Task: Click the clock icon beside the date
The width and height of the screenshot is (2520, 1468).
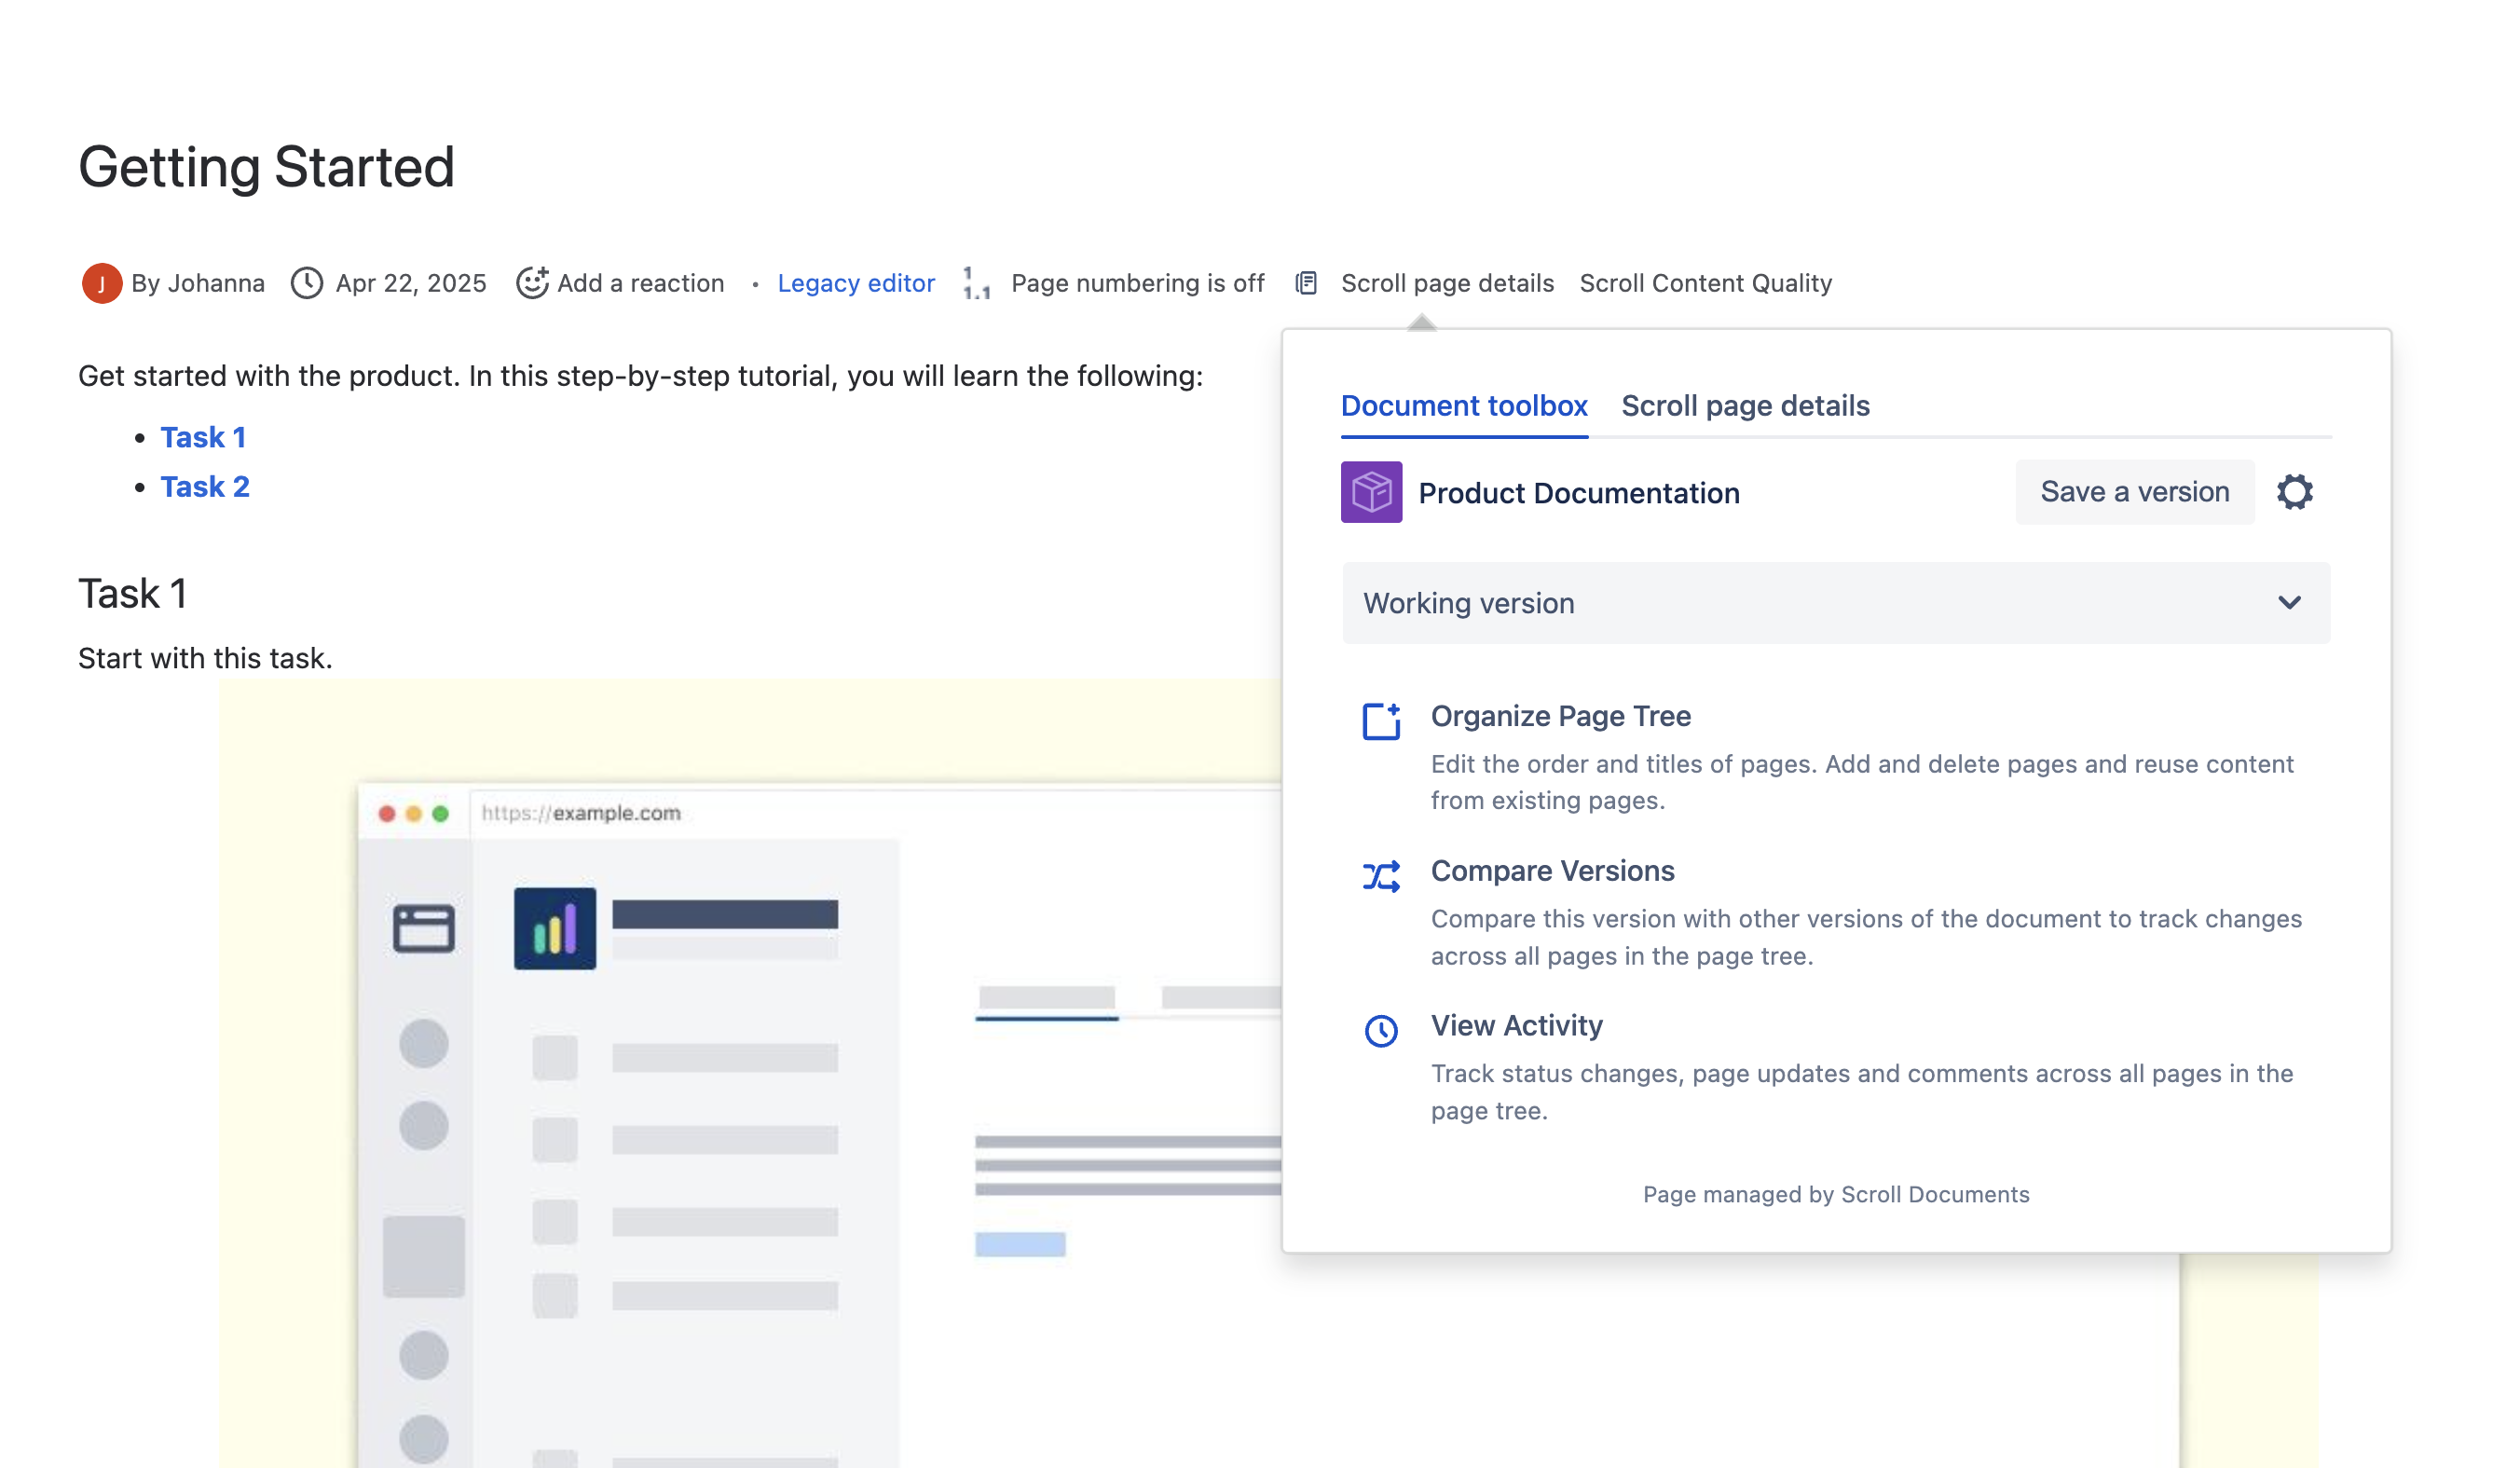Action: (307, 283)
